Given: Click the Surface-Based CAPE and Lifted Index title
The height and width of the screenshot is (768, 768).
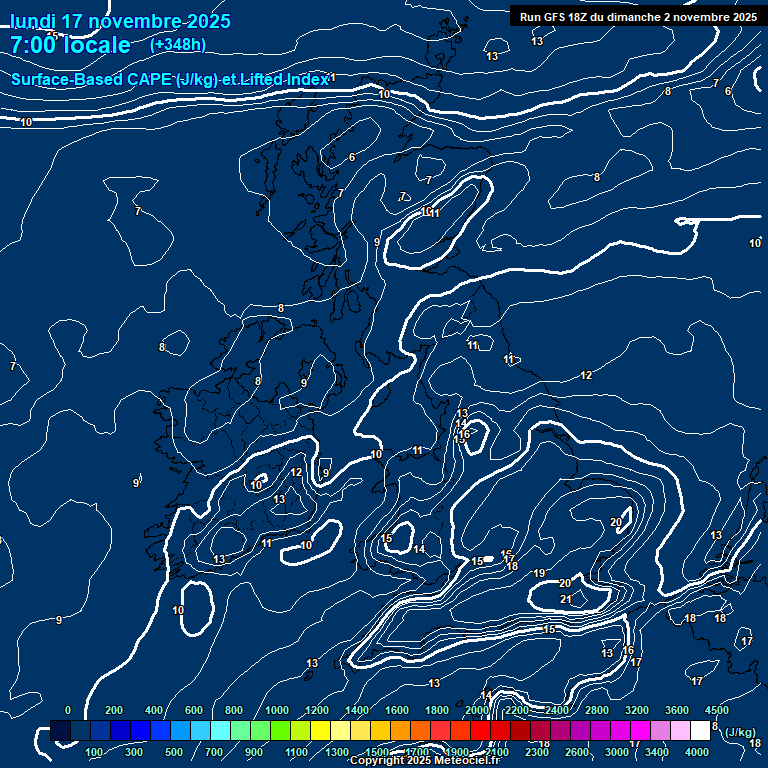Looking at the screenshot, I should (x=170, y=79).
